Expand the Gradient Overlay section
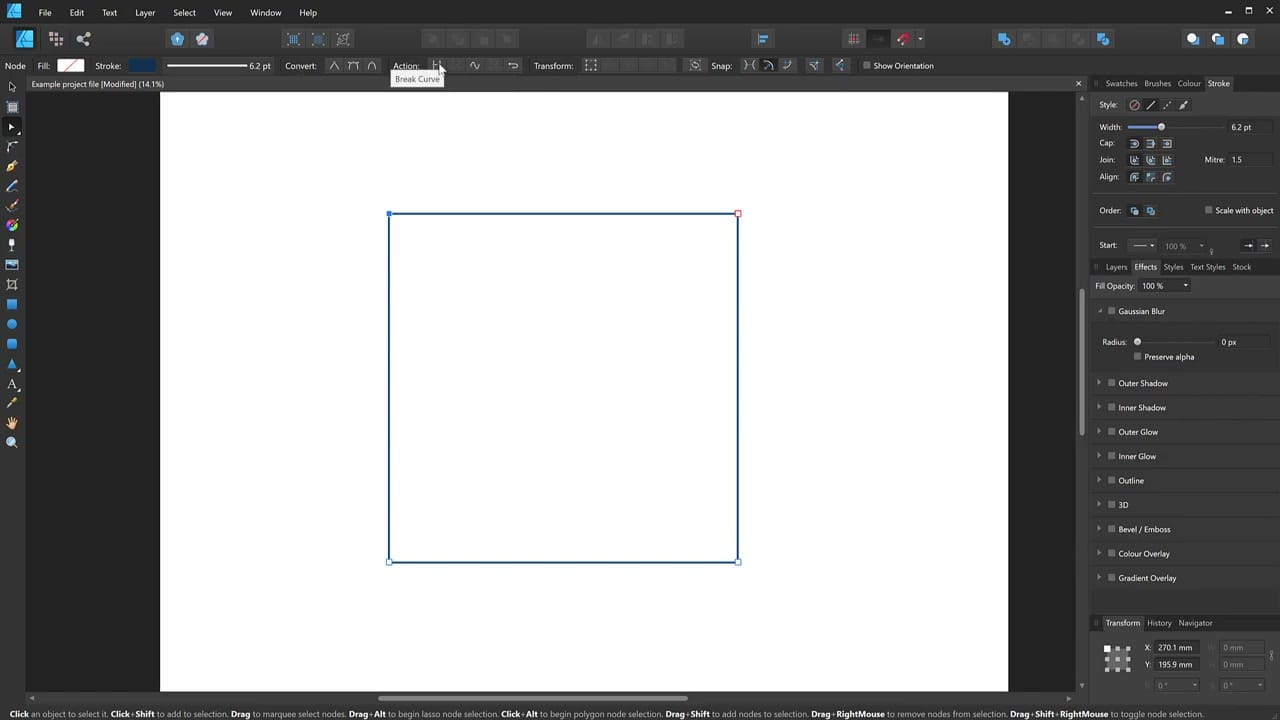The image size is (1280, 720). (1099, 578)
